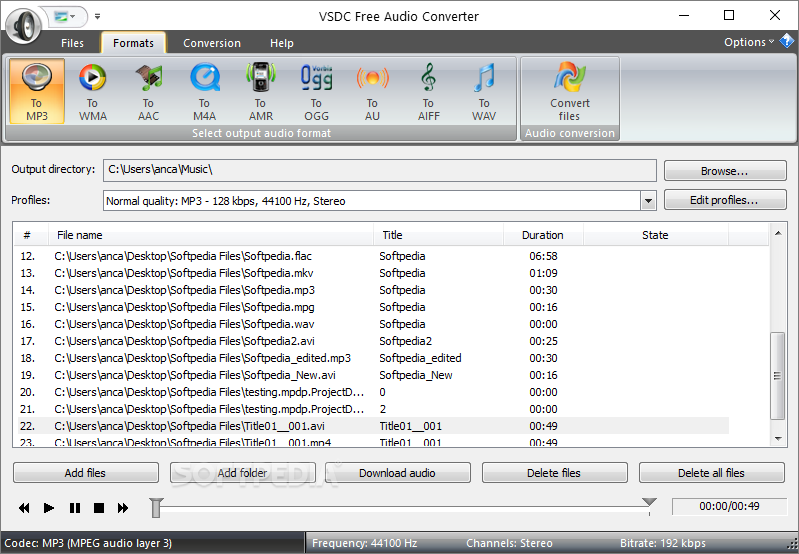Select row 22 Title01__001.avi
799x554 pixels.
[373, 426]
